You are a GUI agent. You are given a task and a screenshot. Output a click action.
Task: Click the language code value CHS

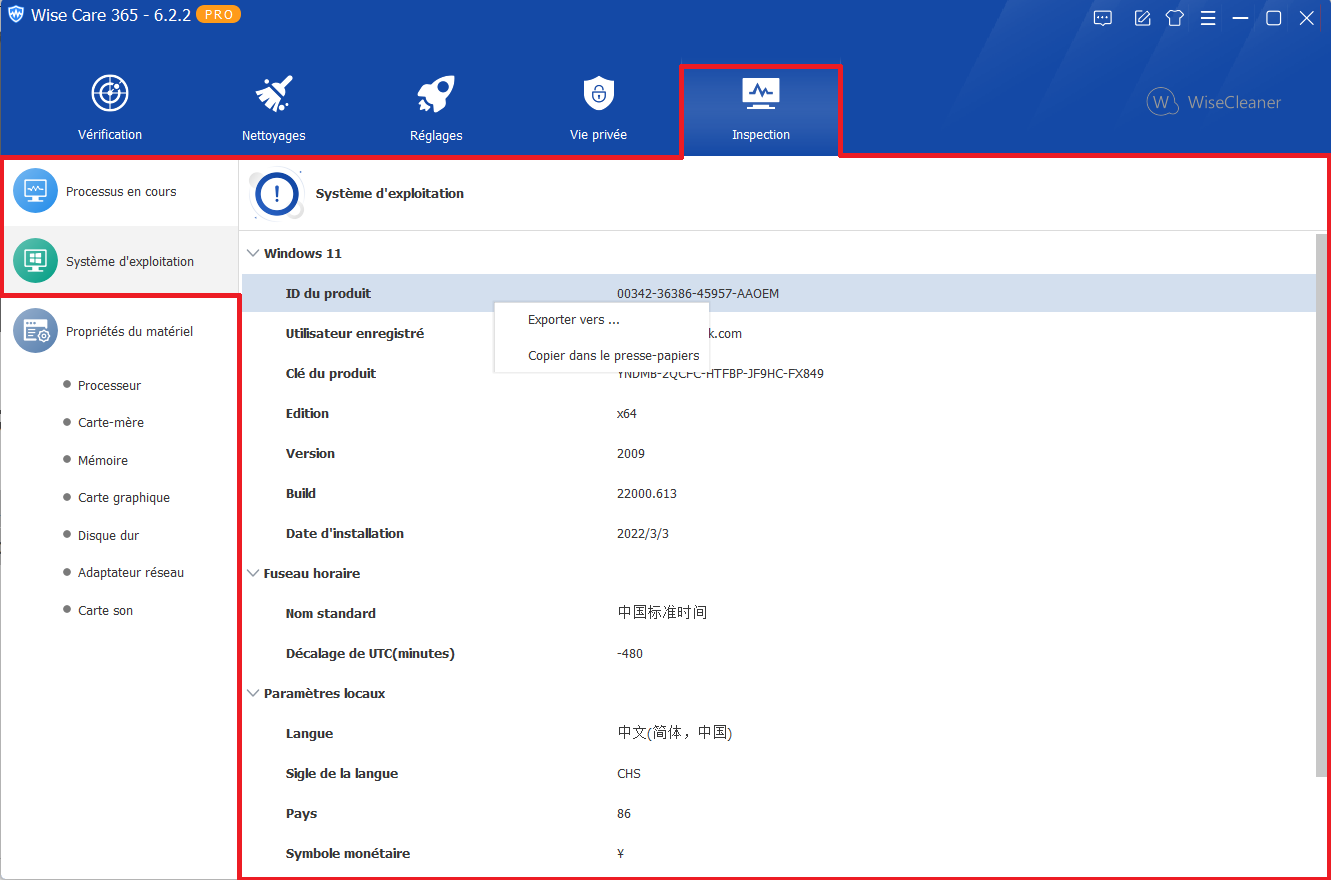coord(629,773)
